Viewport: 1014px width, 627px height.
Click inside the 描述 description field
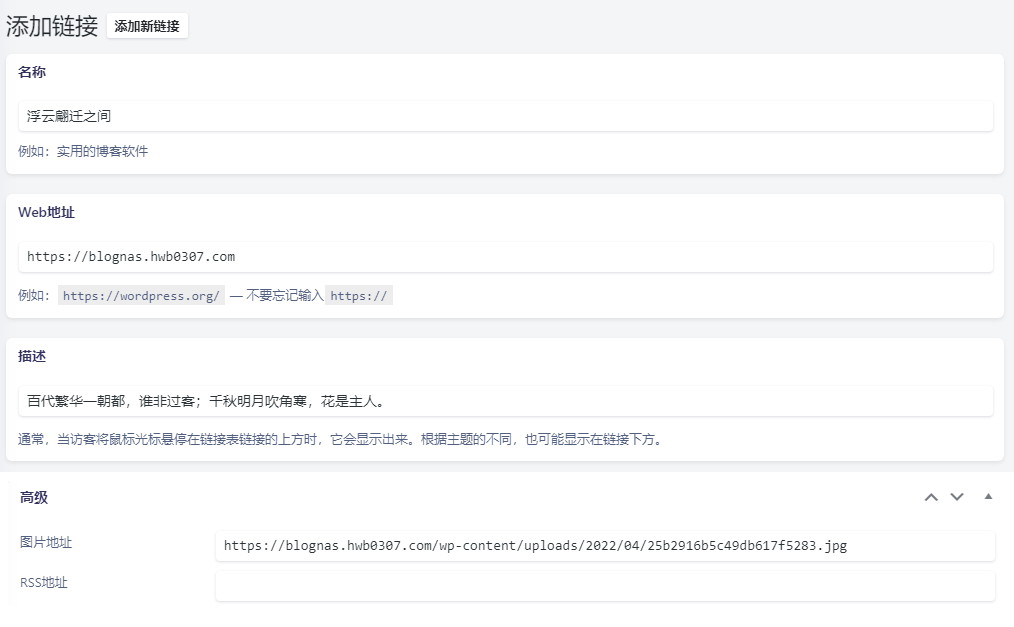pyautogui.click(x=500, y=400)
